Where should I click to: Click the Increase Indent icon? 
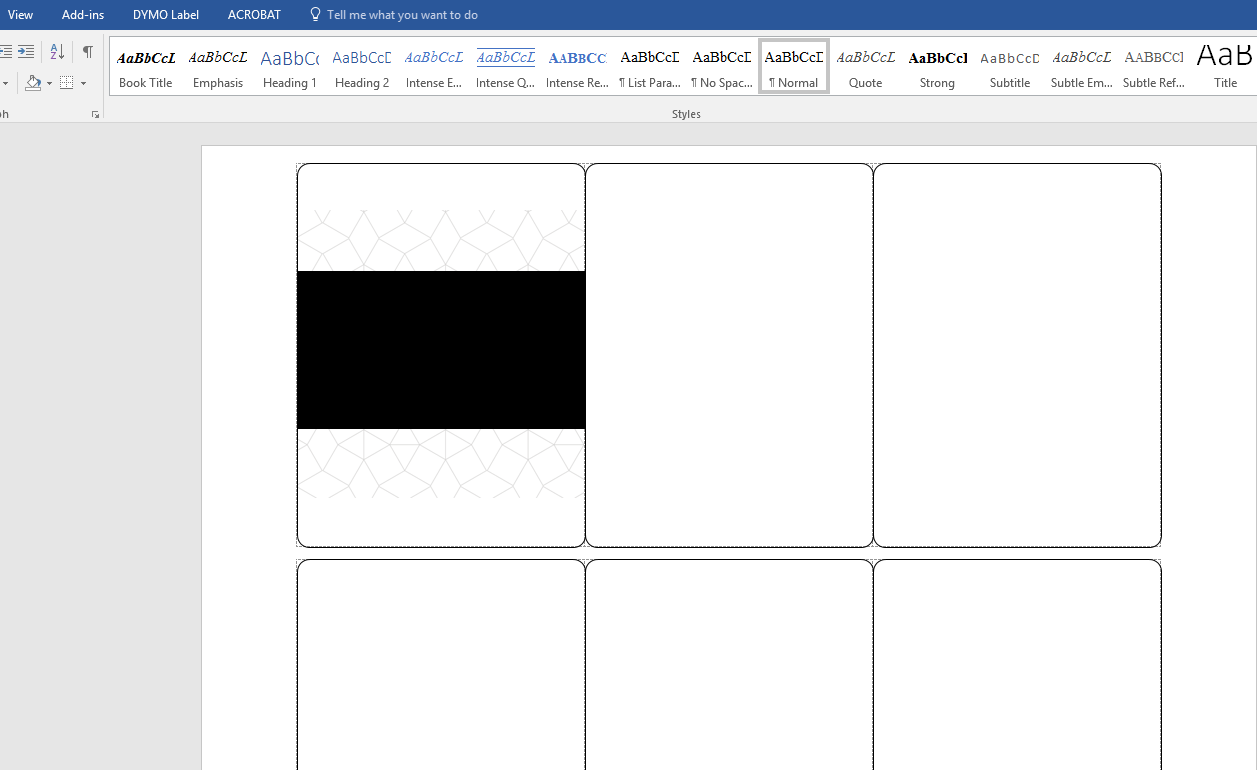pos(26,51)
